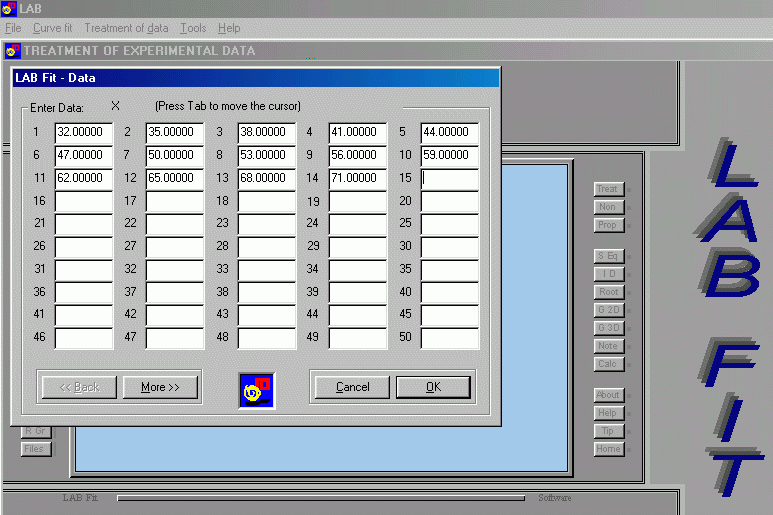Focus the empty data field 34

(358, 270)
